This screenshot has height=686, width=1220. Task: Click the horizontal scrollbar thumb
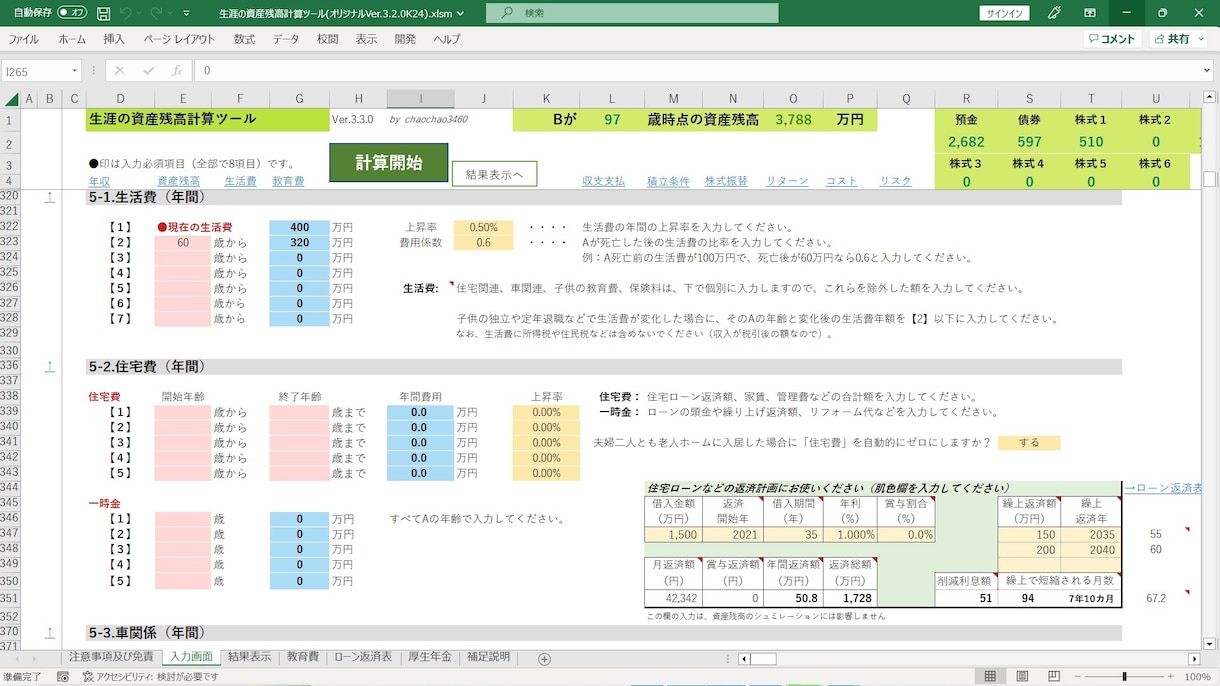click(764, 659)
